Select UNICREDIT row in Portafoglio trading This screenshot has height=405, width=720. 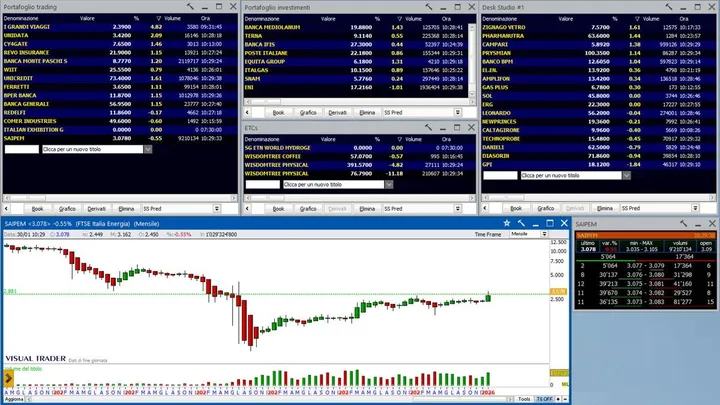[x=120, y=78]
